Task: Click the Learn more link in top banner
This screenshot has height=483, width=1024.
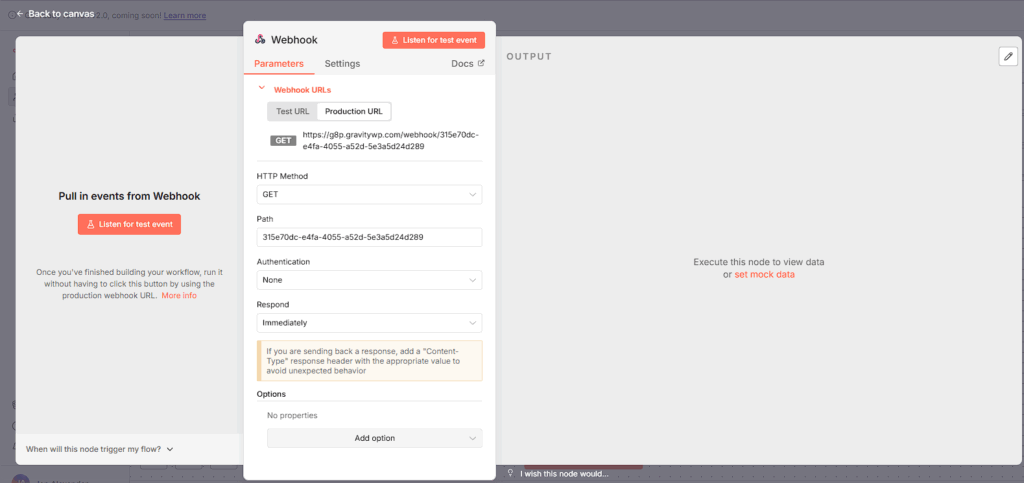Action: click(x=185, y=14)
